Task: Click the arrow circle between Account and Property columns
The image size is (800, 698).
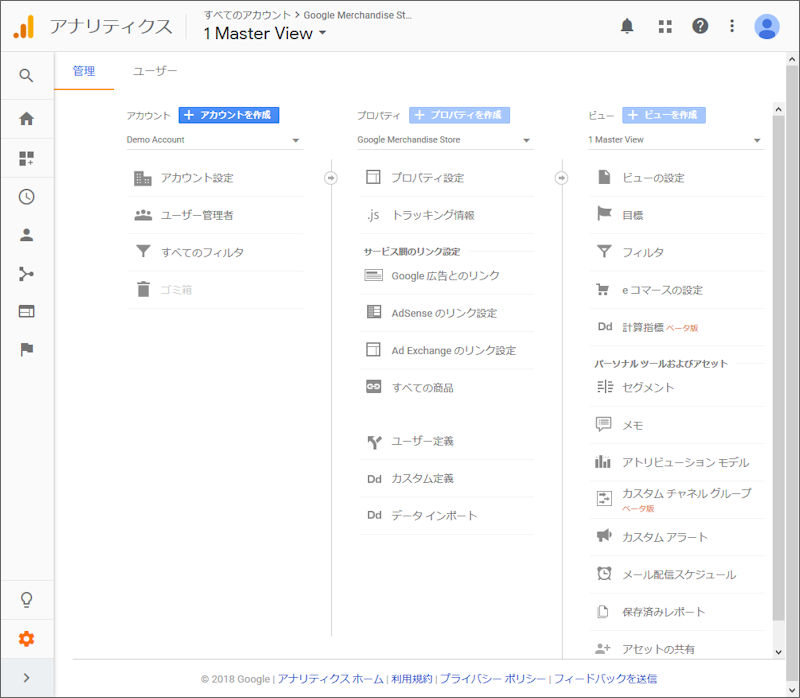Action: tap(331, 178)
